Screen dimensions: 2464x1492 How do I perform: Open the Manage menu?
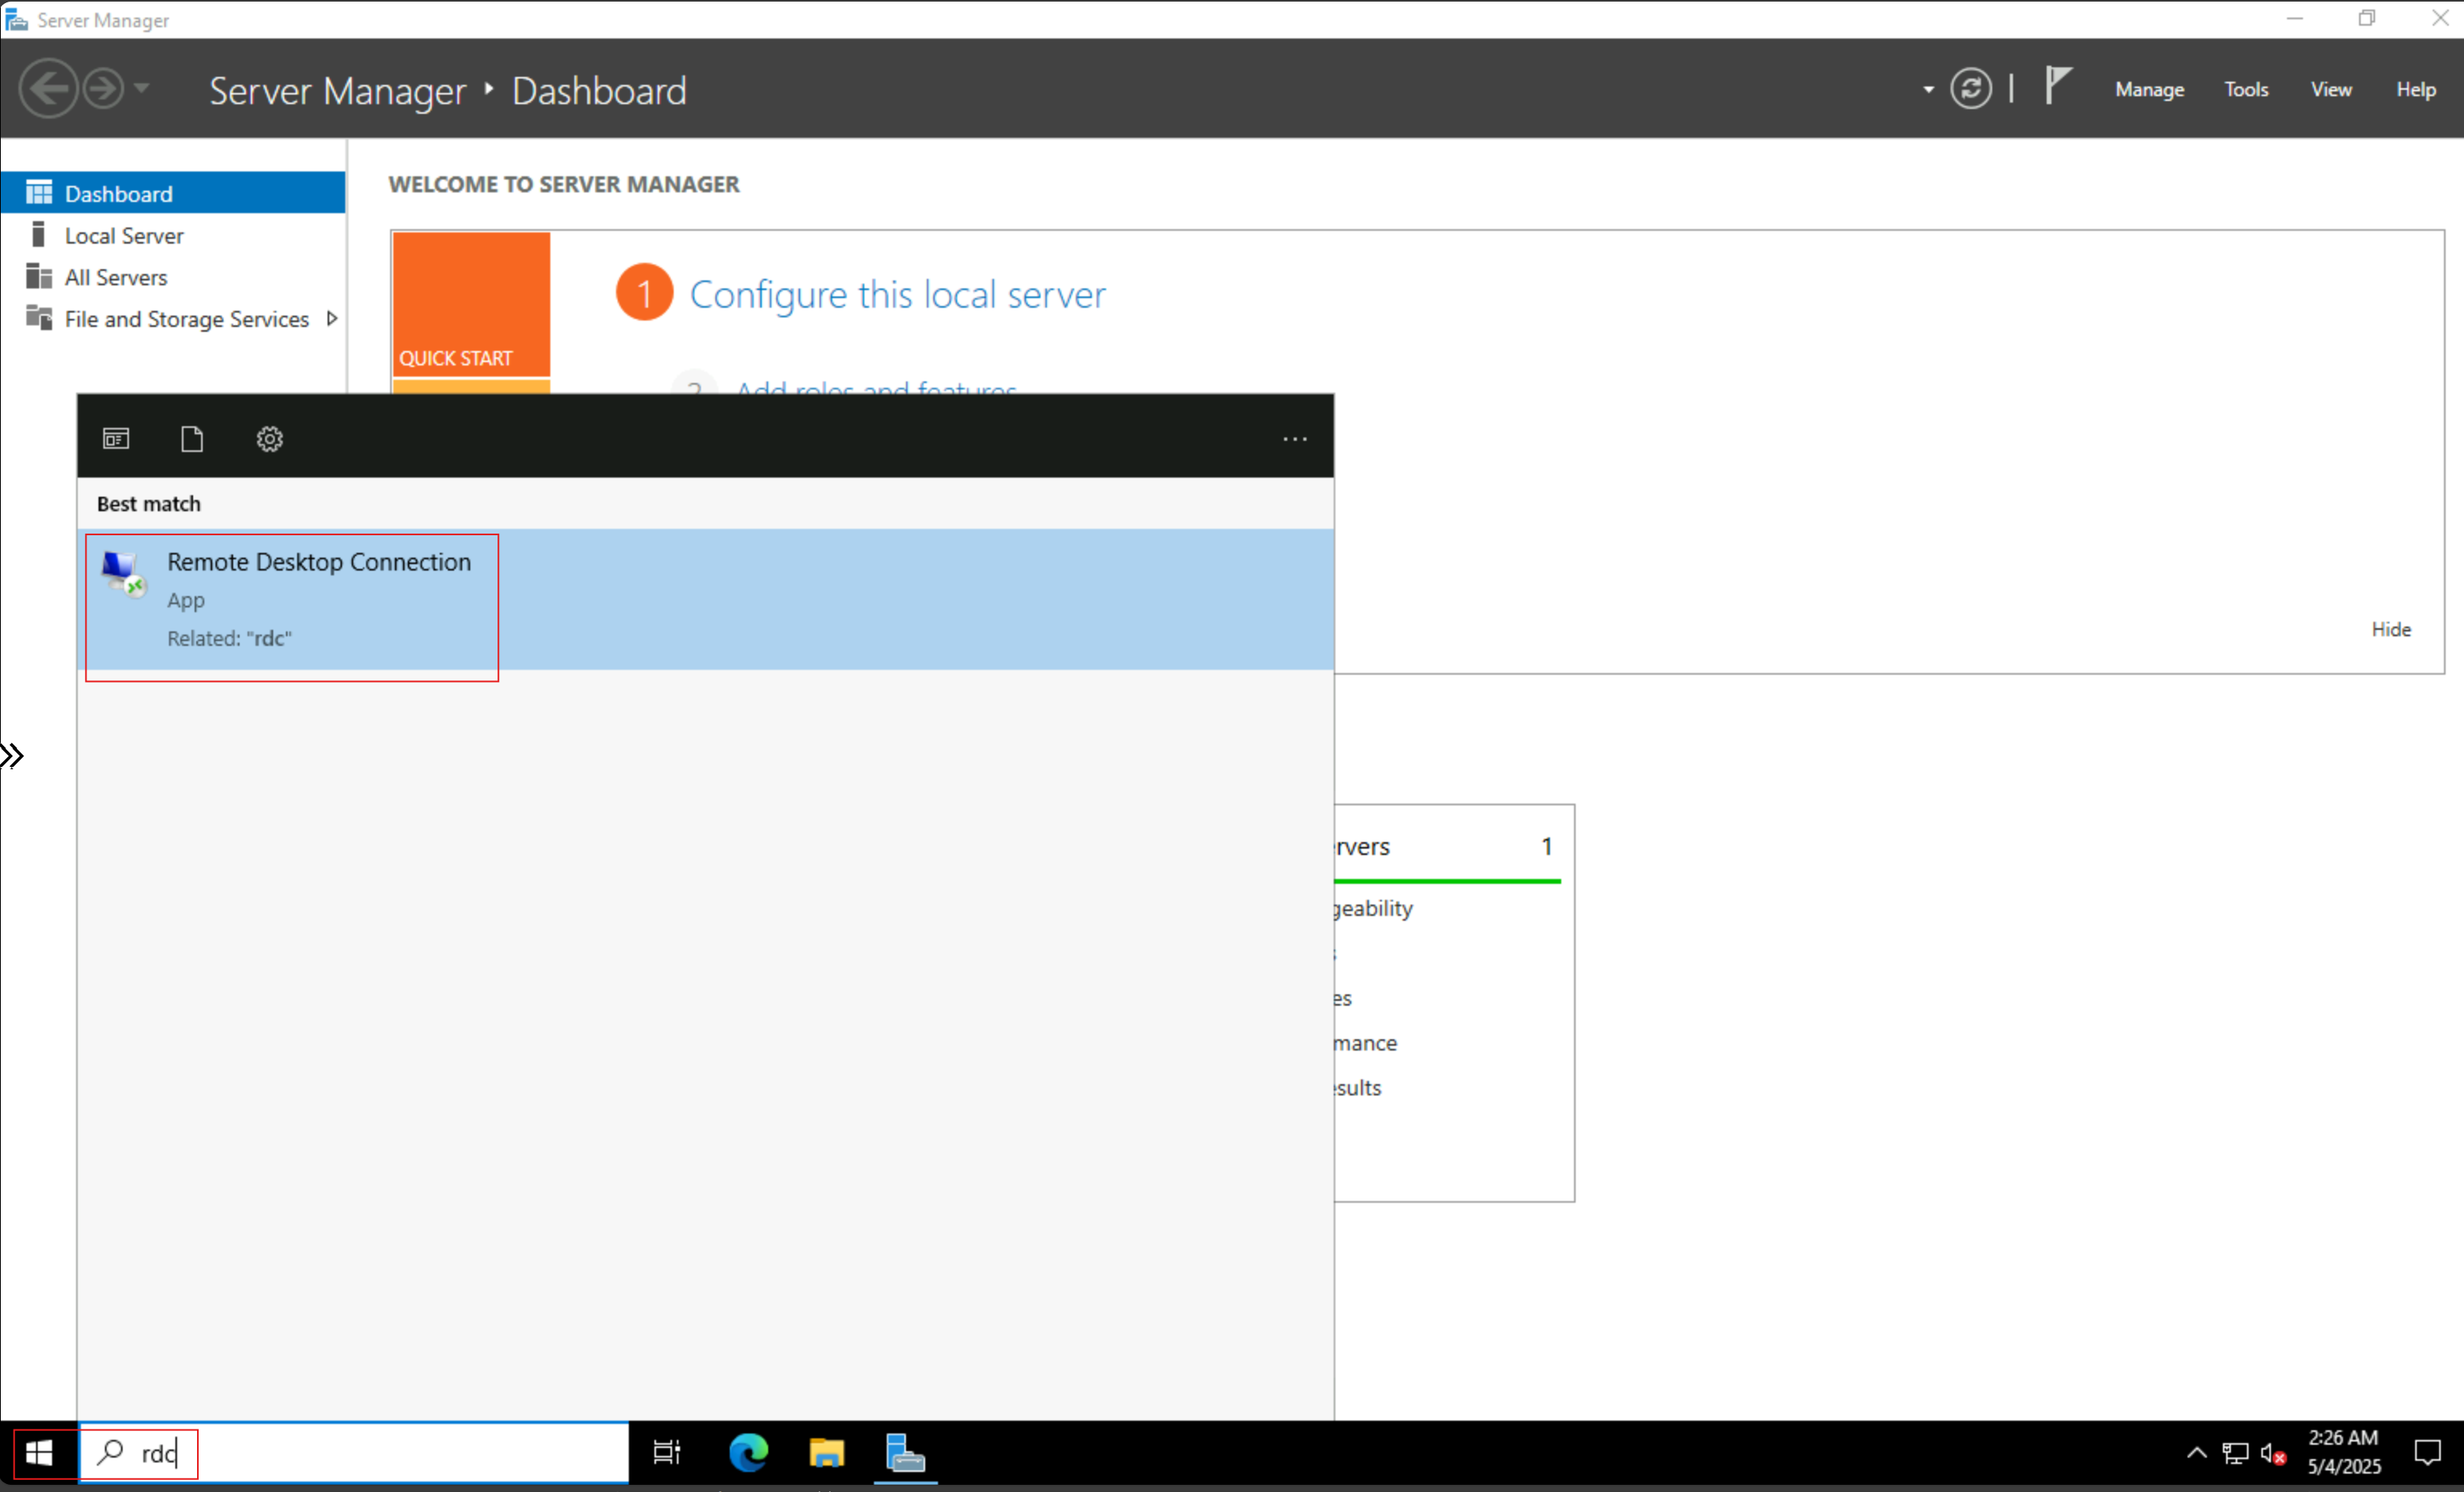2149,90
